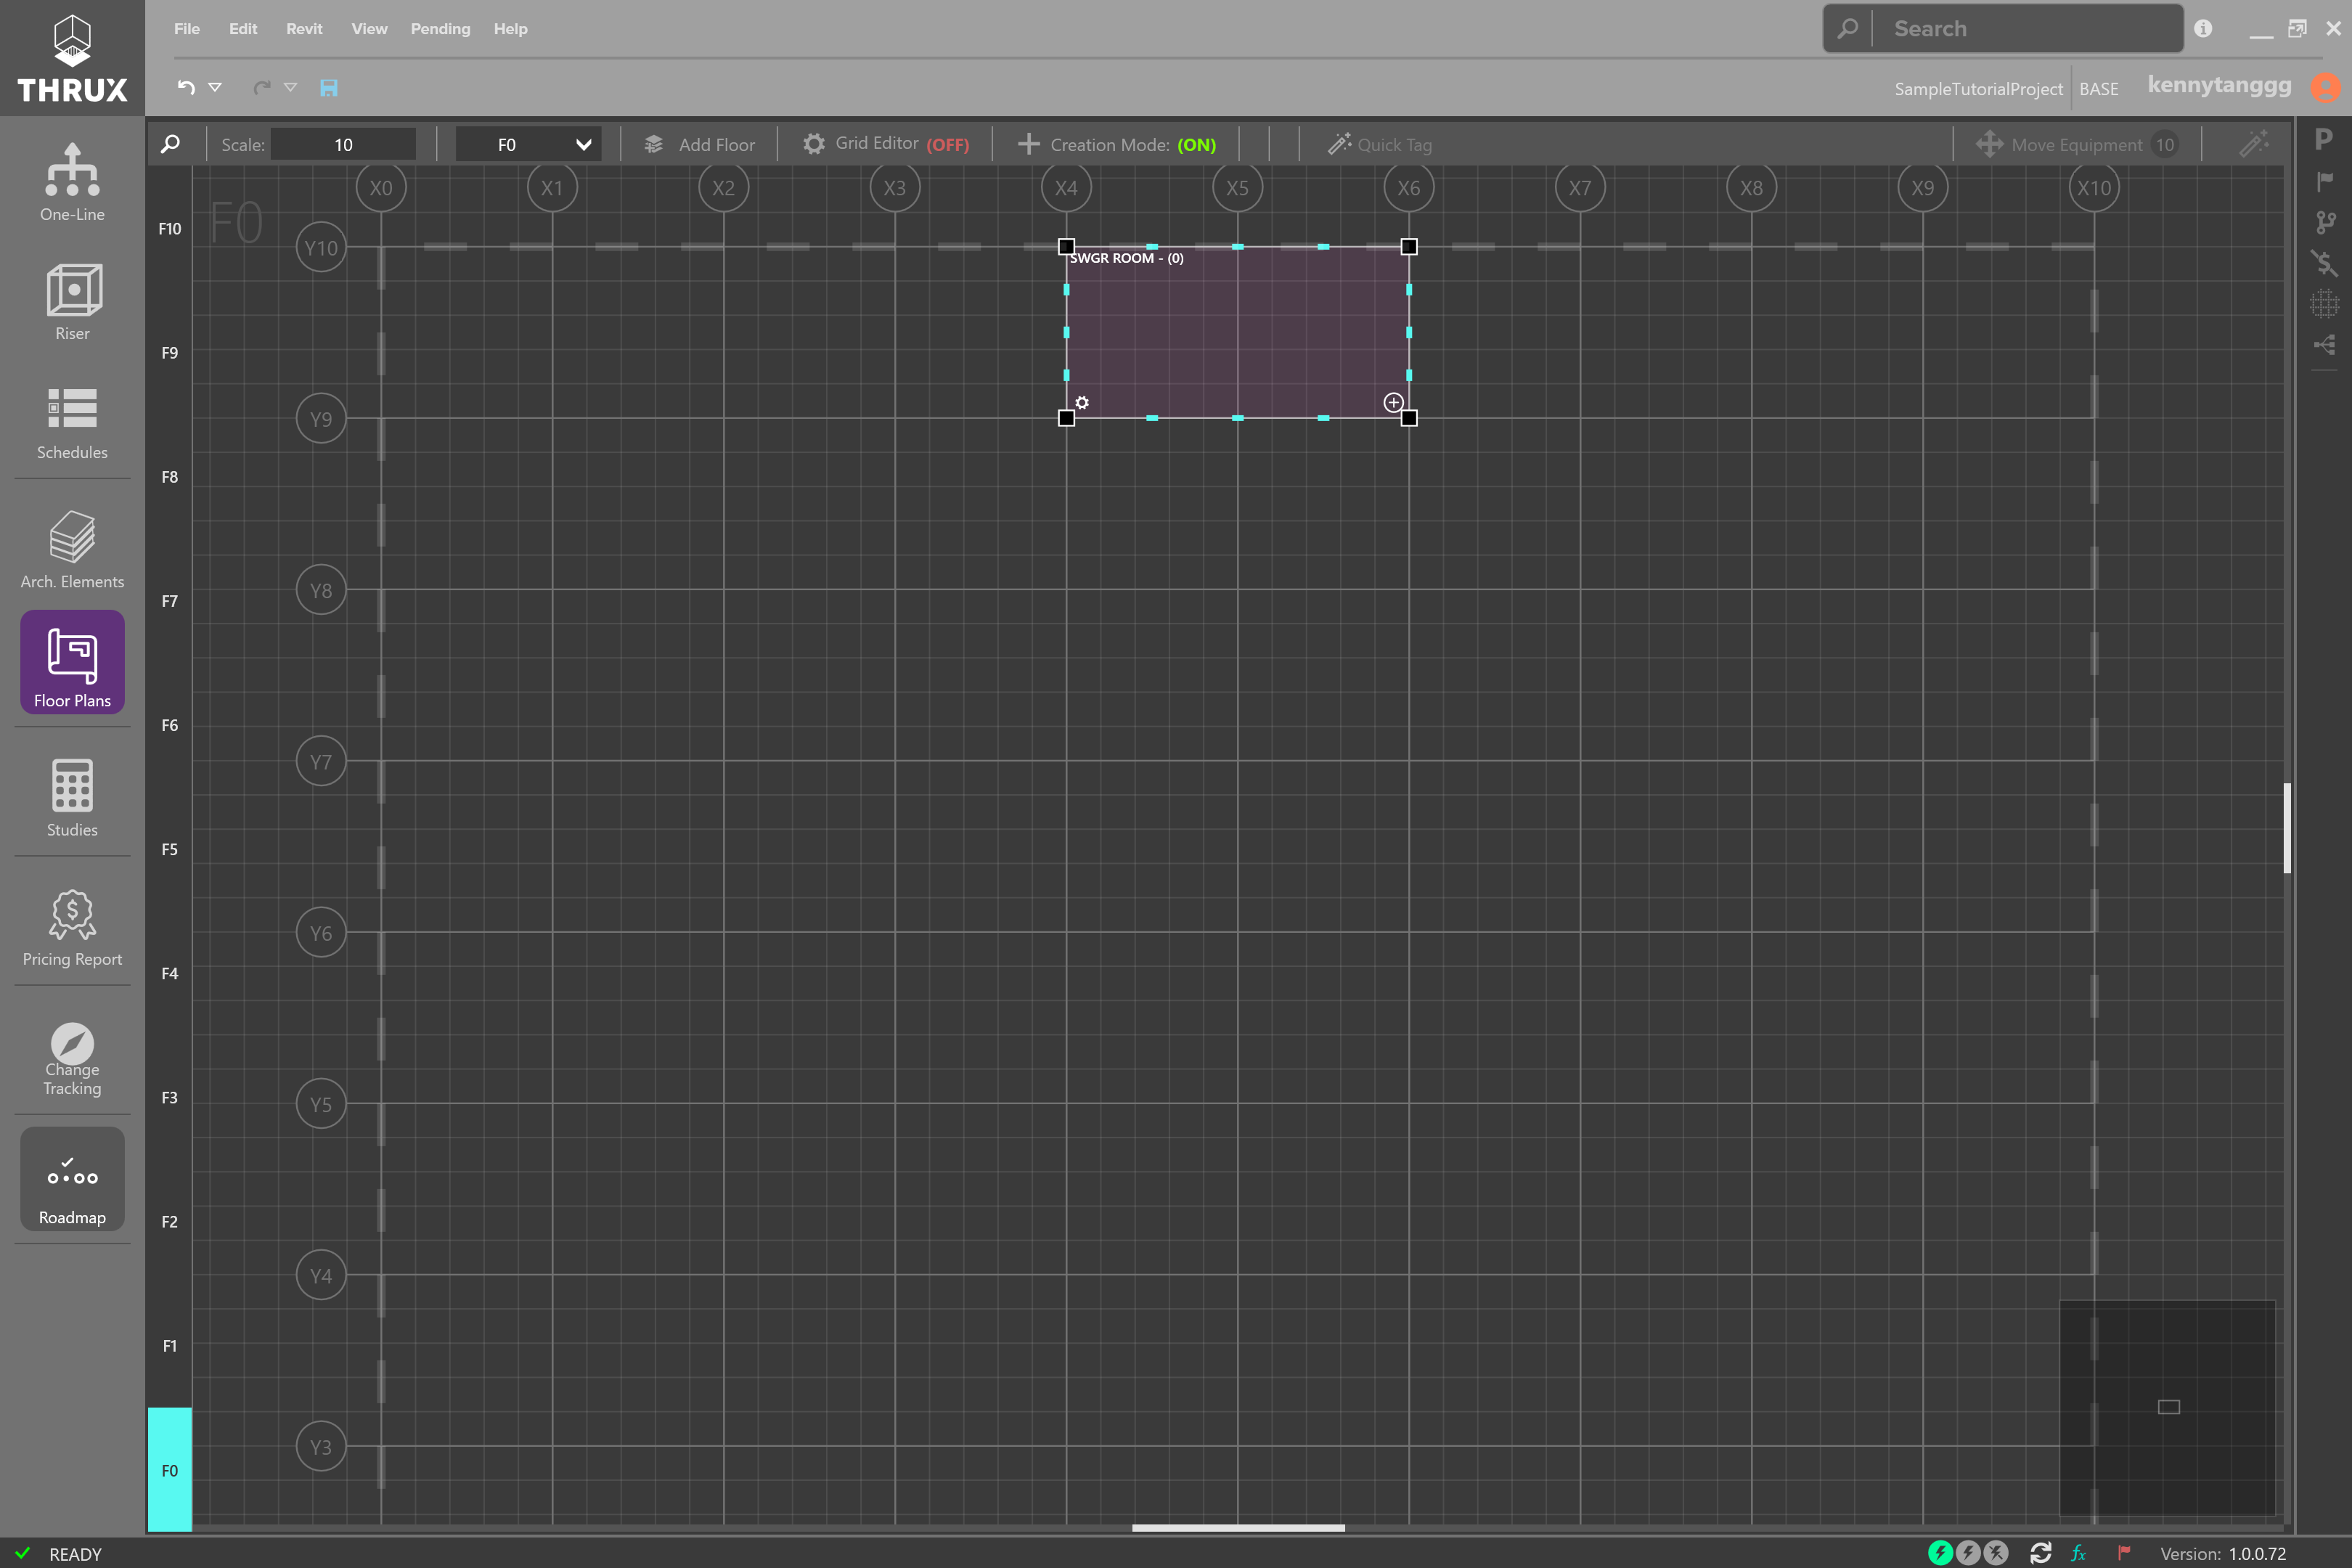Click the middle gray lightning bolt icon

click(1968, 1553)
